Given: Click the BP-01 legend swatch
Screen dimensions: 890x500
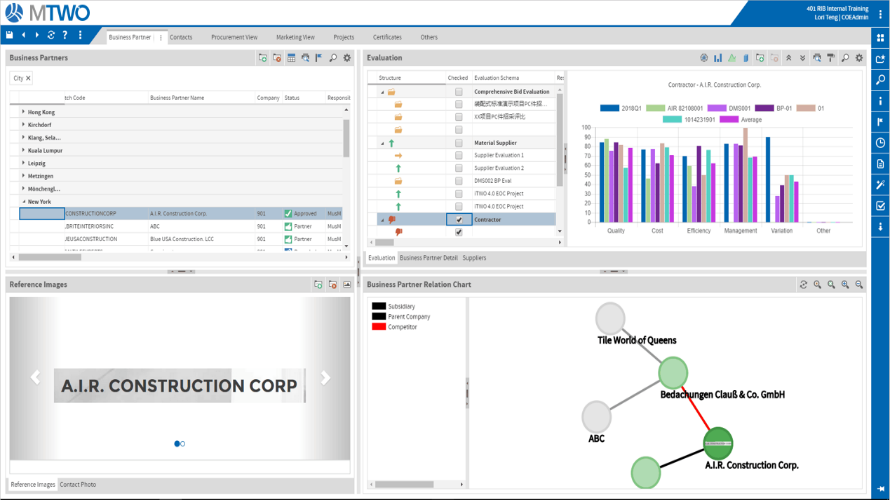Looking at the screenshot, I should click(x=764, y=108).
